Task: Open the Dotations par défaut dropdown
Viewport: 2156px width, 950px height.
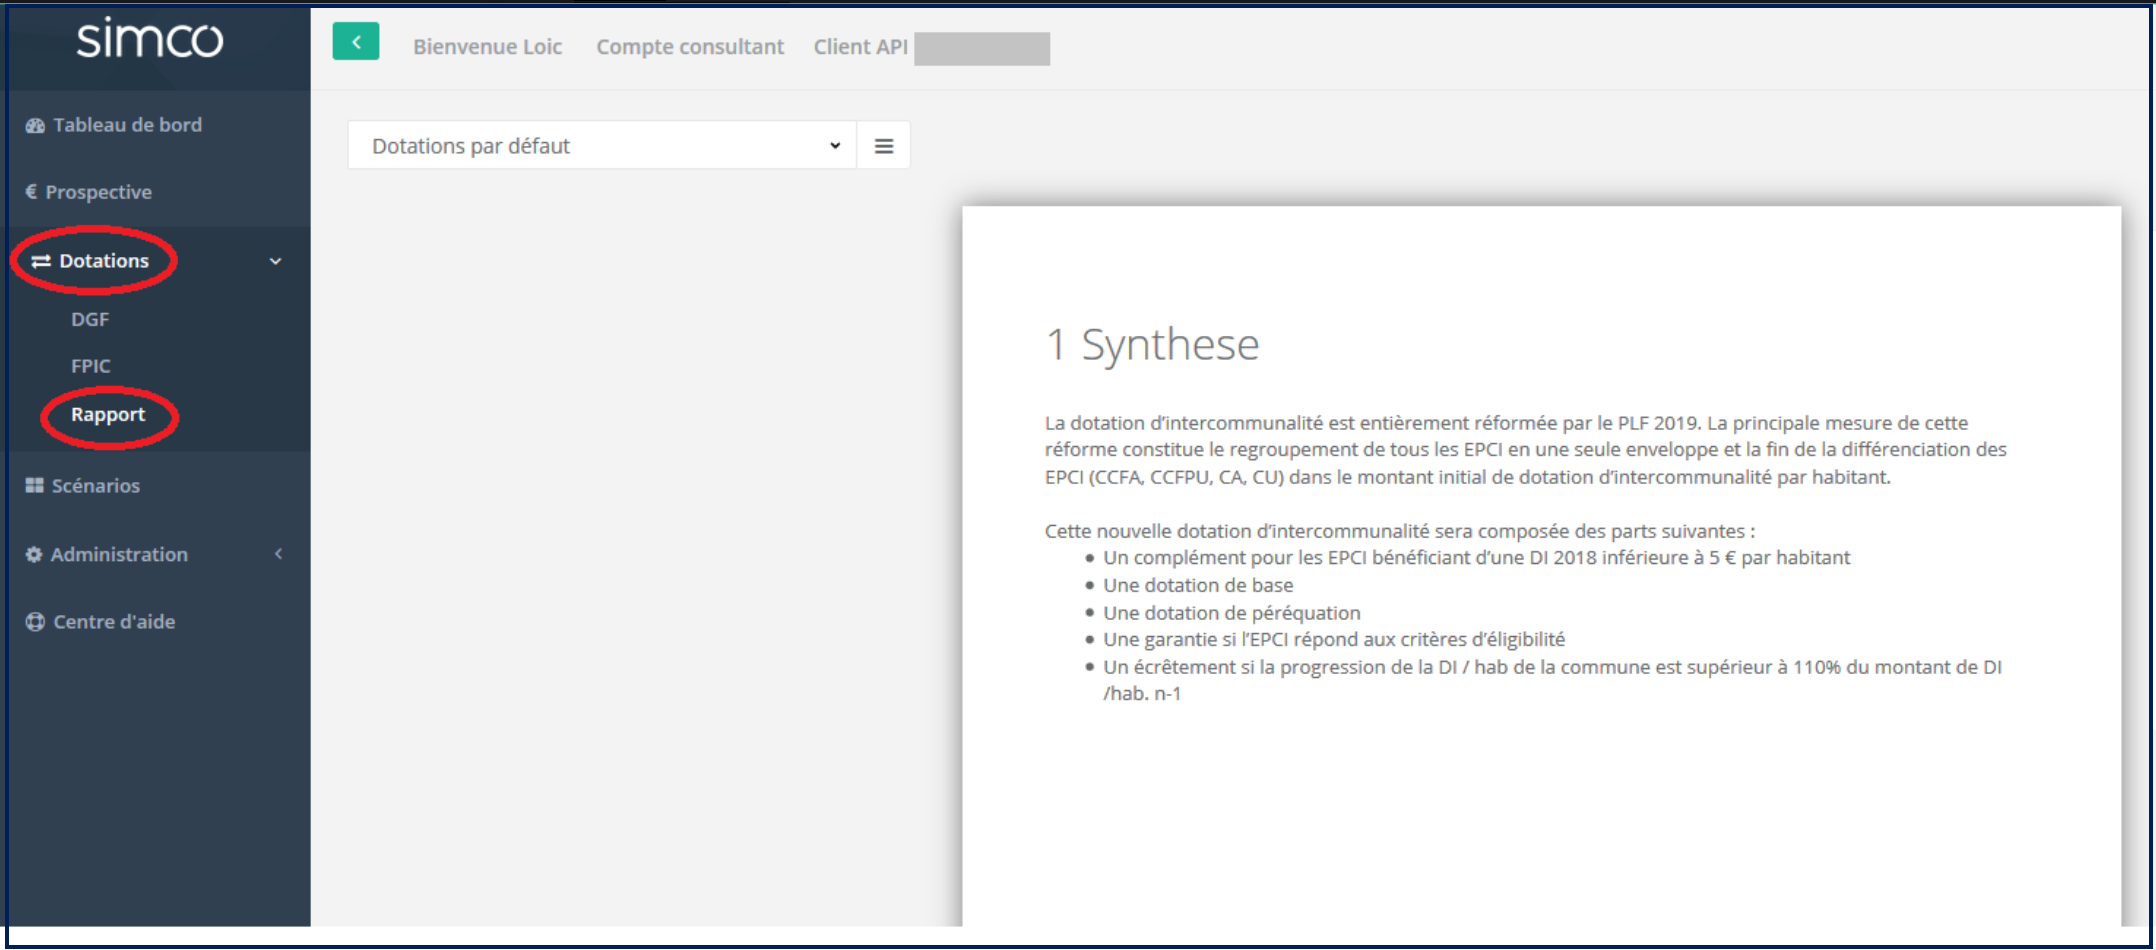Action: [602, 146]
